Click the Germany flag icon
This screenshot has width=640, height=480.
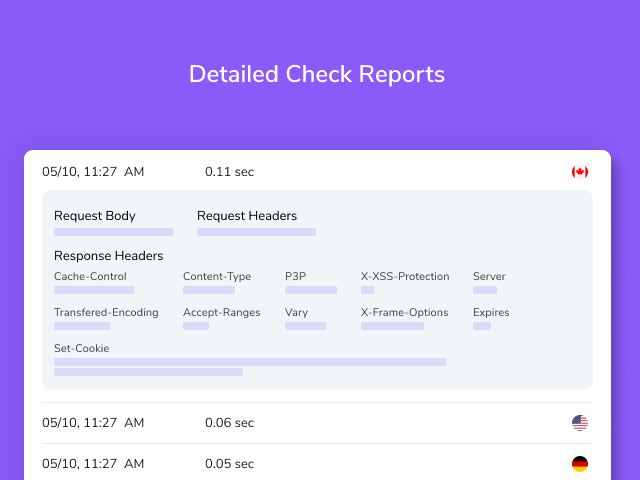click(580, 464)
